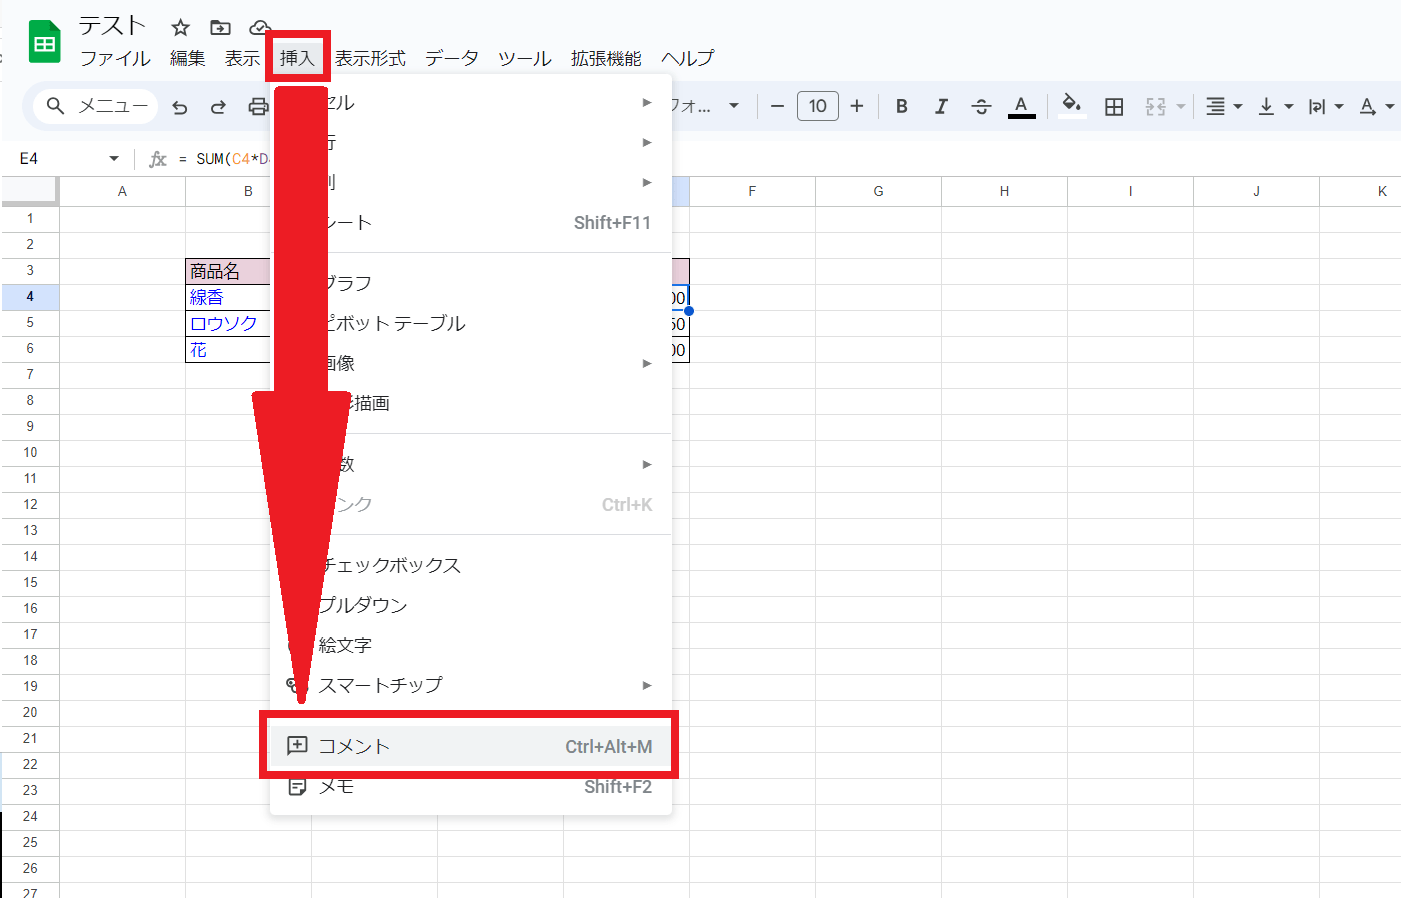Viewport: 1401px width, 898px height.
Task: Click the 線香 link in cell
Action: pos(207,297)
